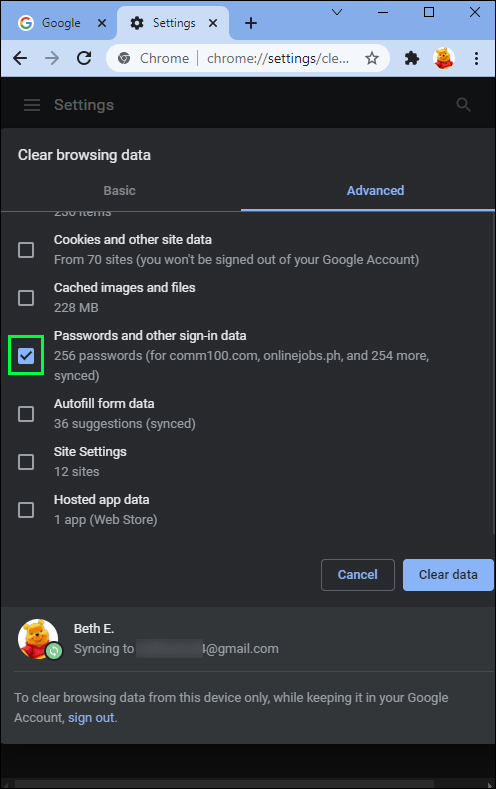Image resolution: width=496 pixels, height=789 pixels.
Task: Search settings with the magnifier icon
Action: 463,105
